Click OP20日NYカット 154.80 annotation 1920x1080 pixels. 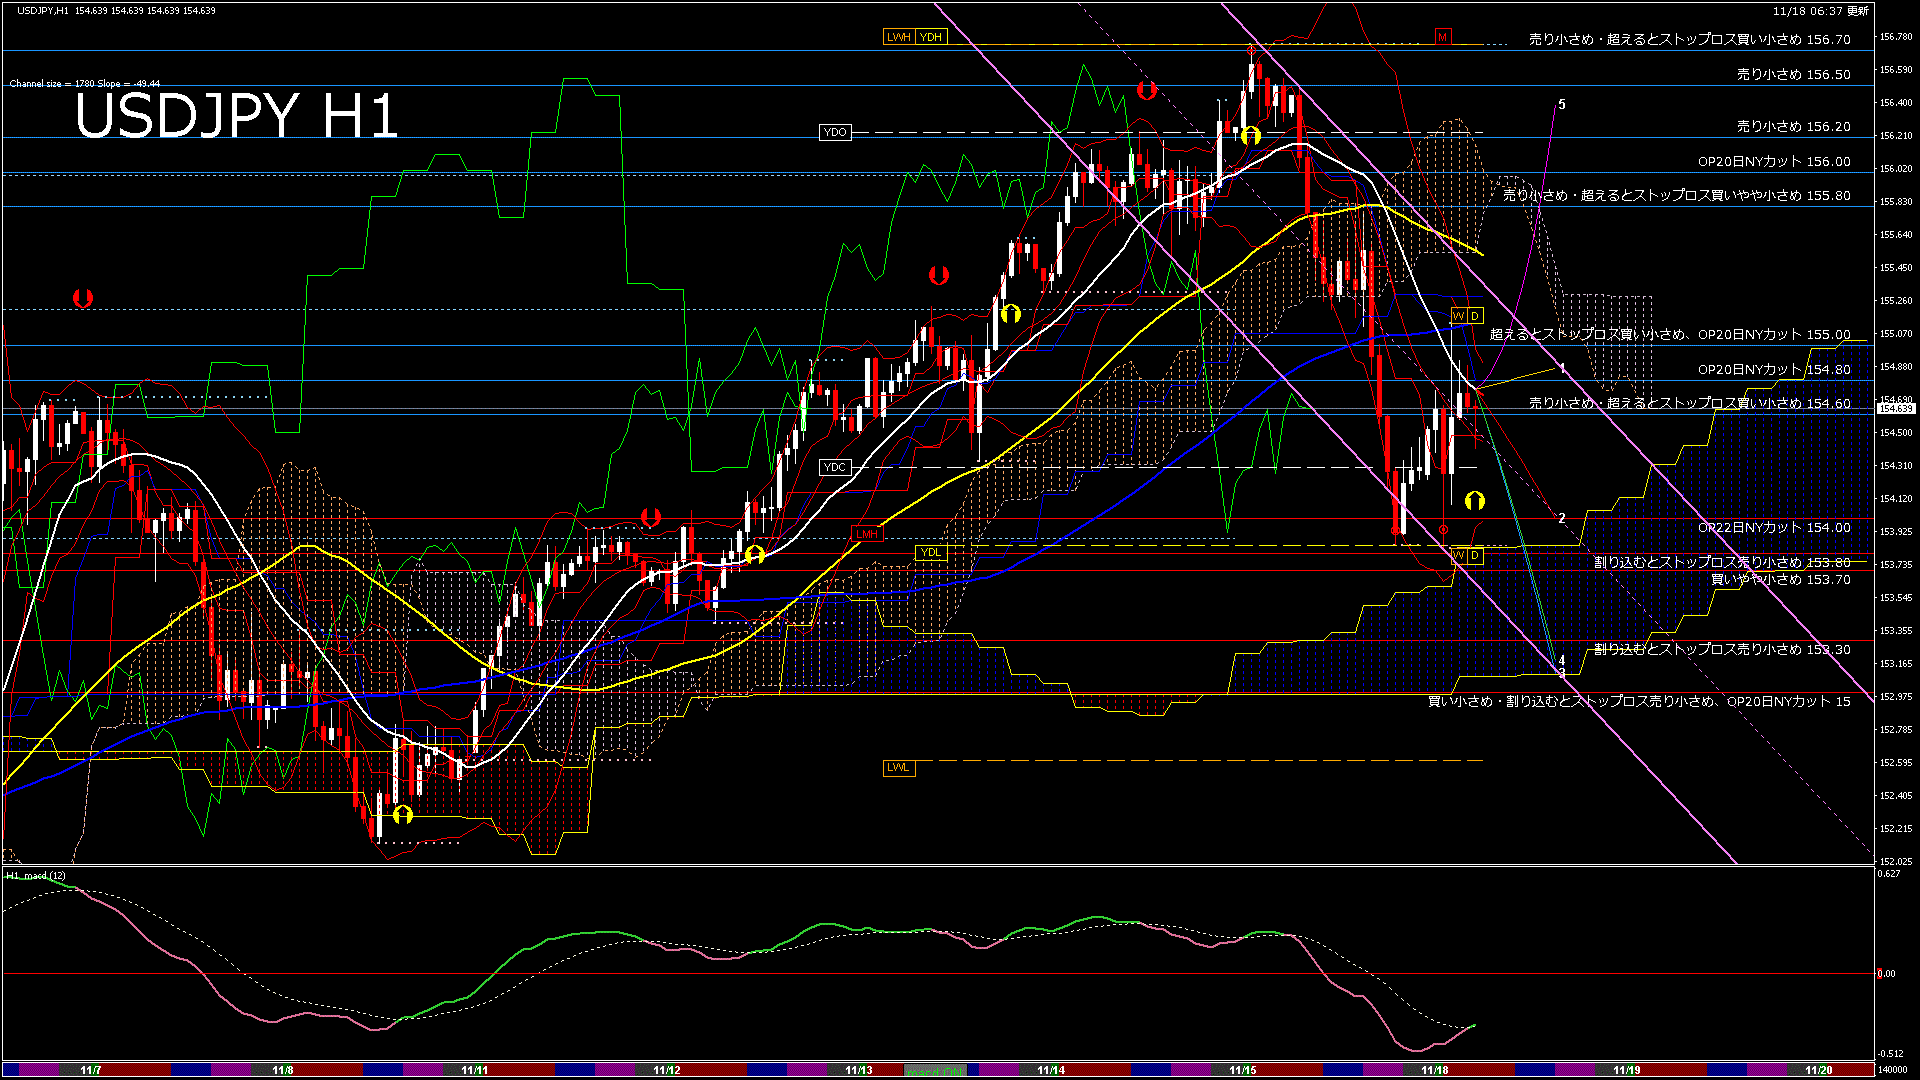coord(1774,369)
